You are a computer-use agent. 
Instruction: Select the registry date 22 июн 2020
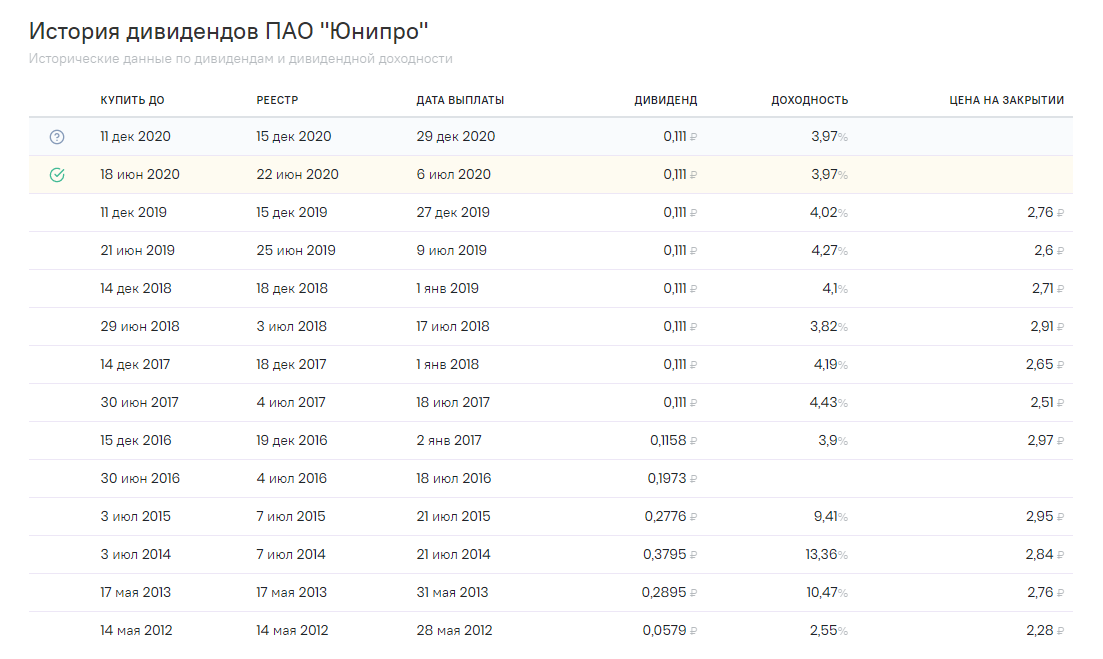[297, 174]
